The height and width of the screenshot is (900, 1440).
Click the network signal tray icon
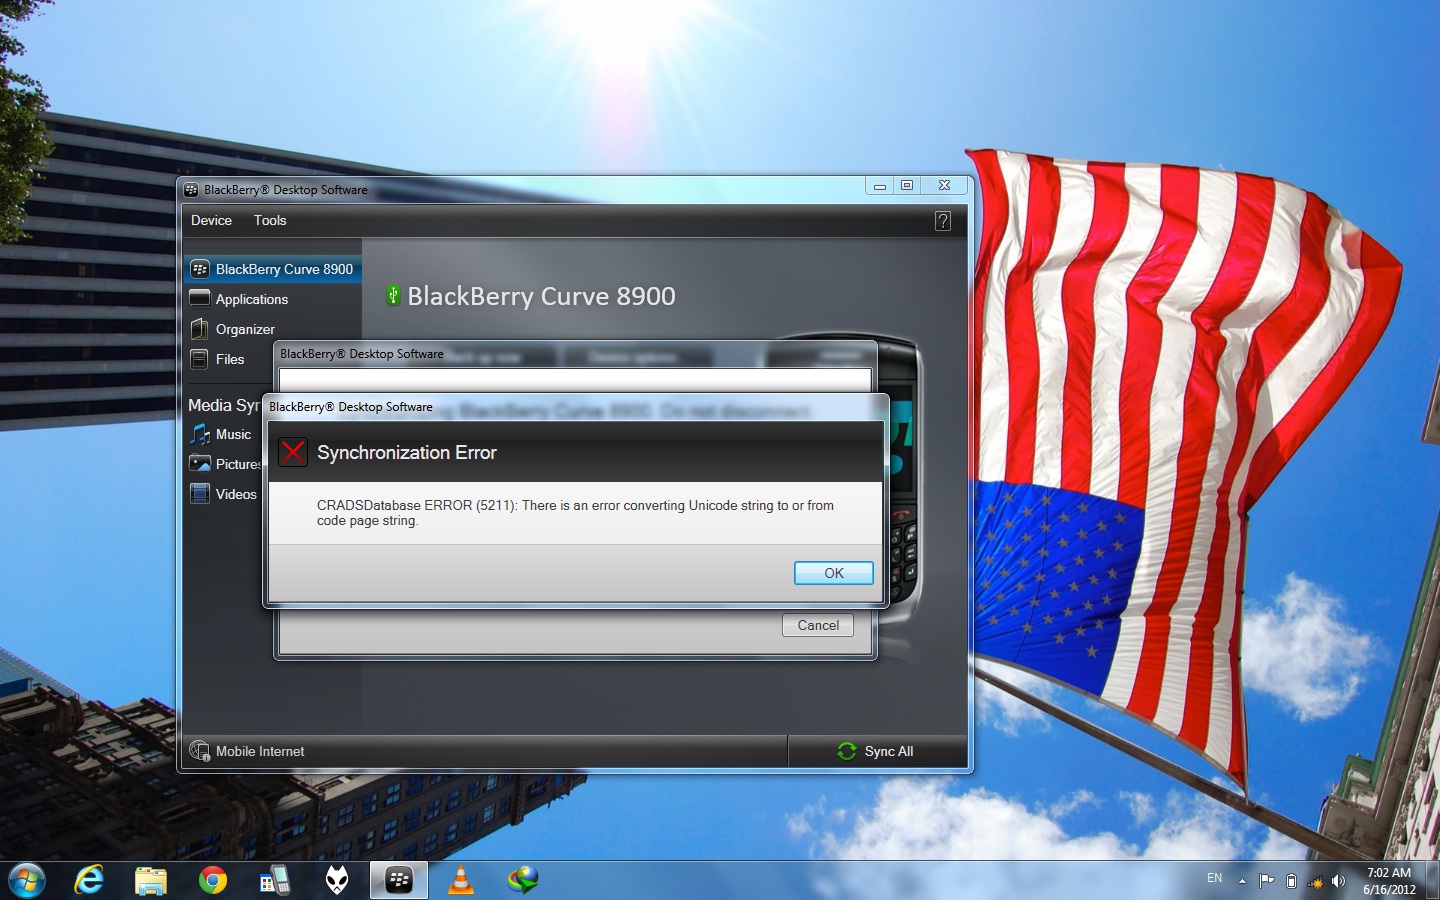[x=1315, y=881]
